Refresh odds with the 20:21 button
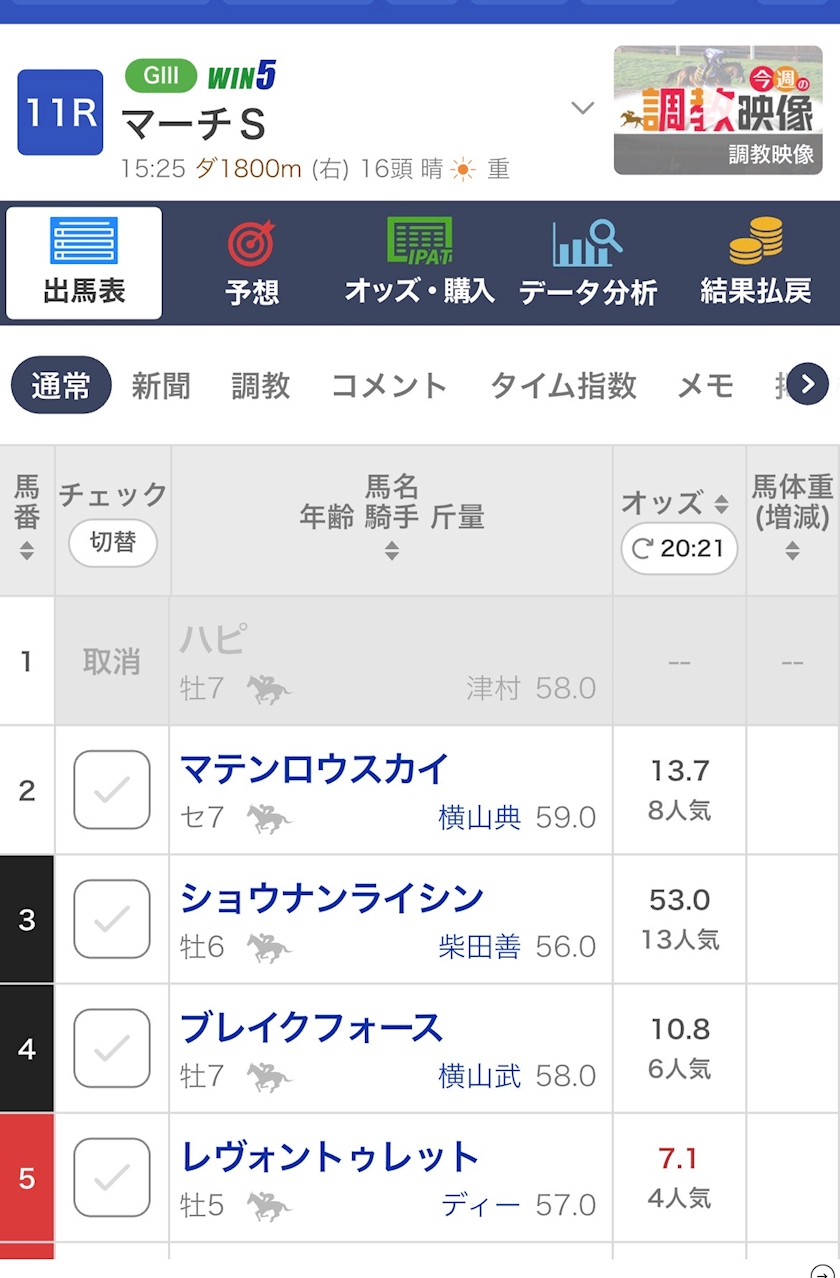840x1278 pixels. point(679,548)
